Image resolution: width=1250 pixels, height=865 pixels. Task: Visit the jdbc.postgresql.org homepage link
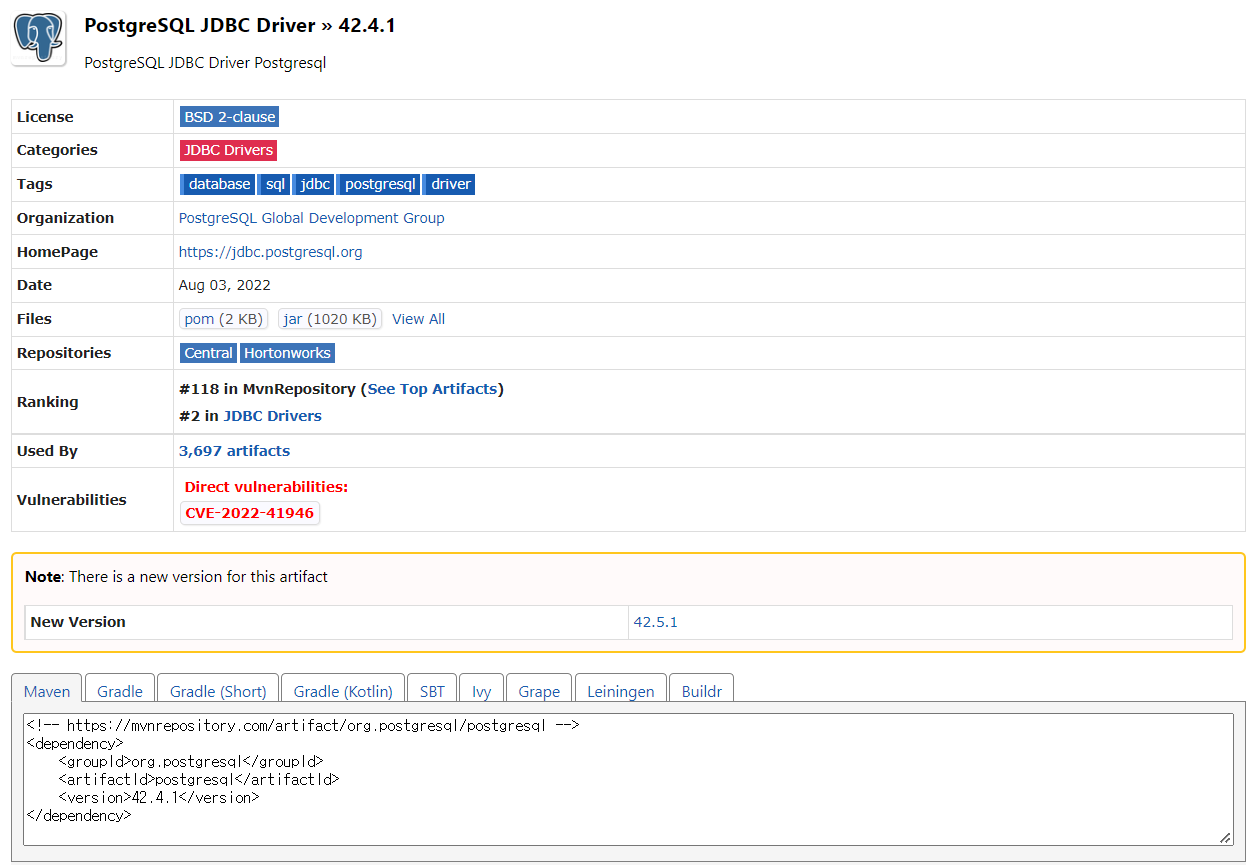tap(270, 252)
